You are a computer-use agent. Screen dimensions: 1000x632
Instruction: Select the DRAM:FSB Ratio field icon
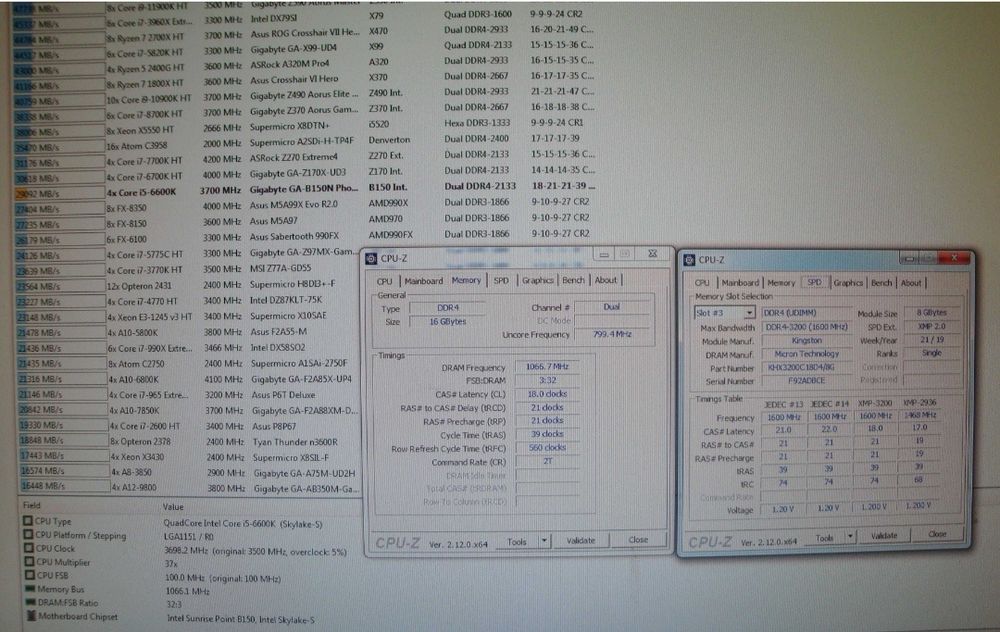[31, 602]
